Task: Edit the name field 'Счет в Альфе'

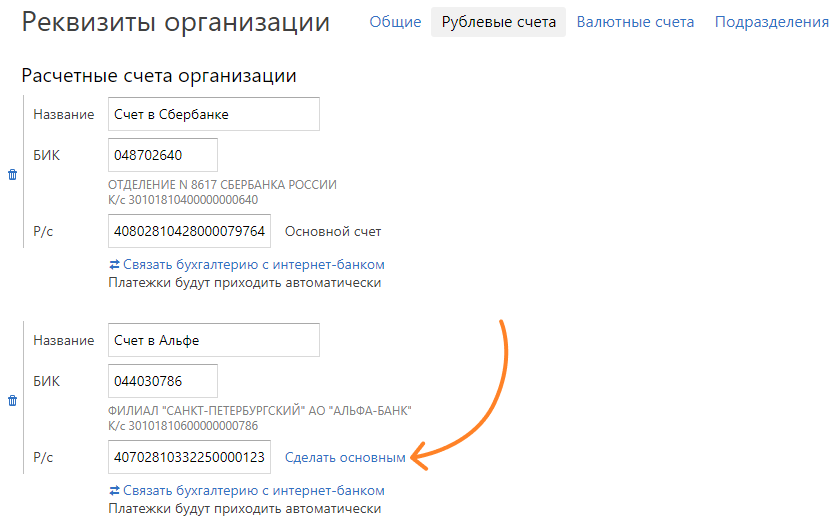Action: tap(214, 340)
